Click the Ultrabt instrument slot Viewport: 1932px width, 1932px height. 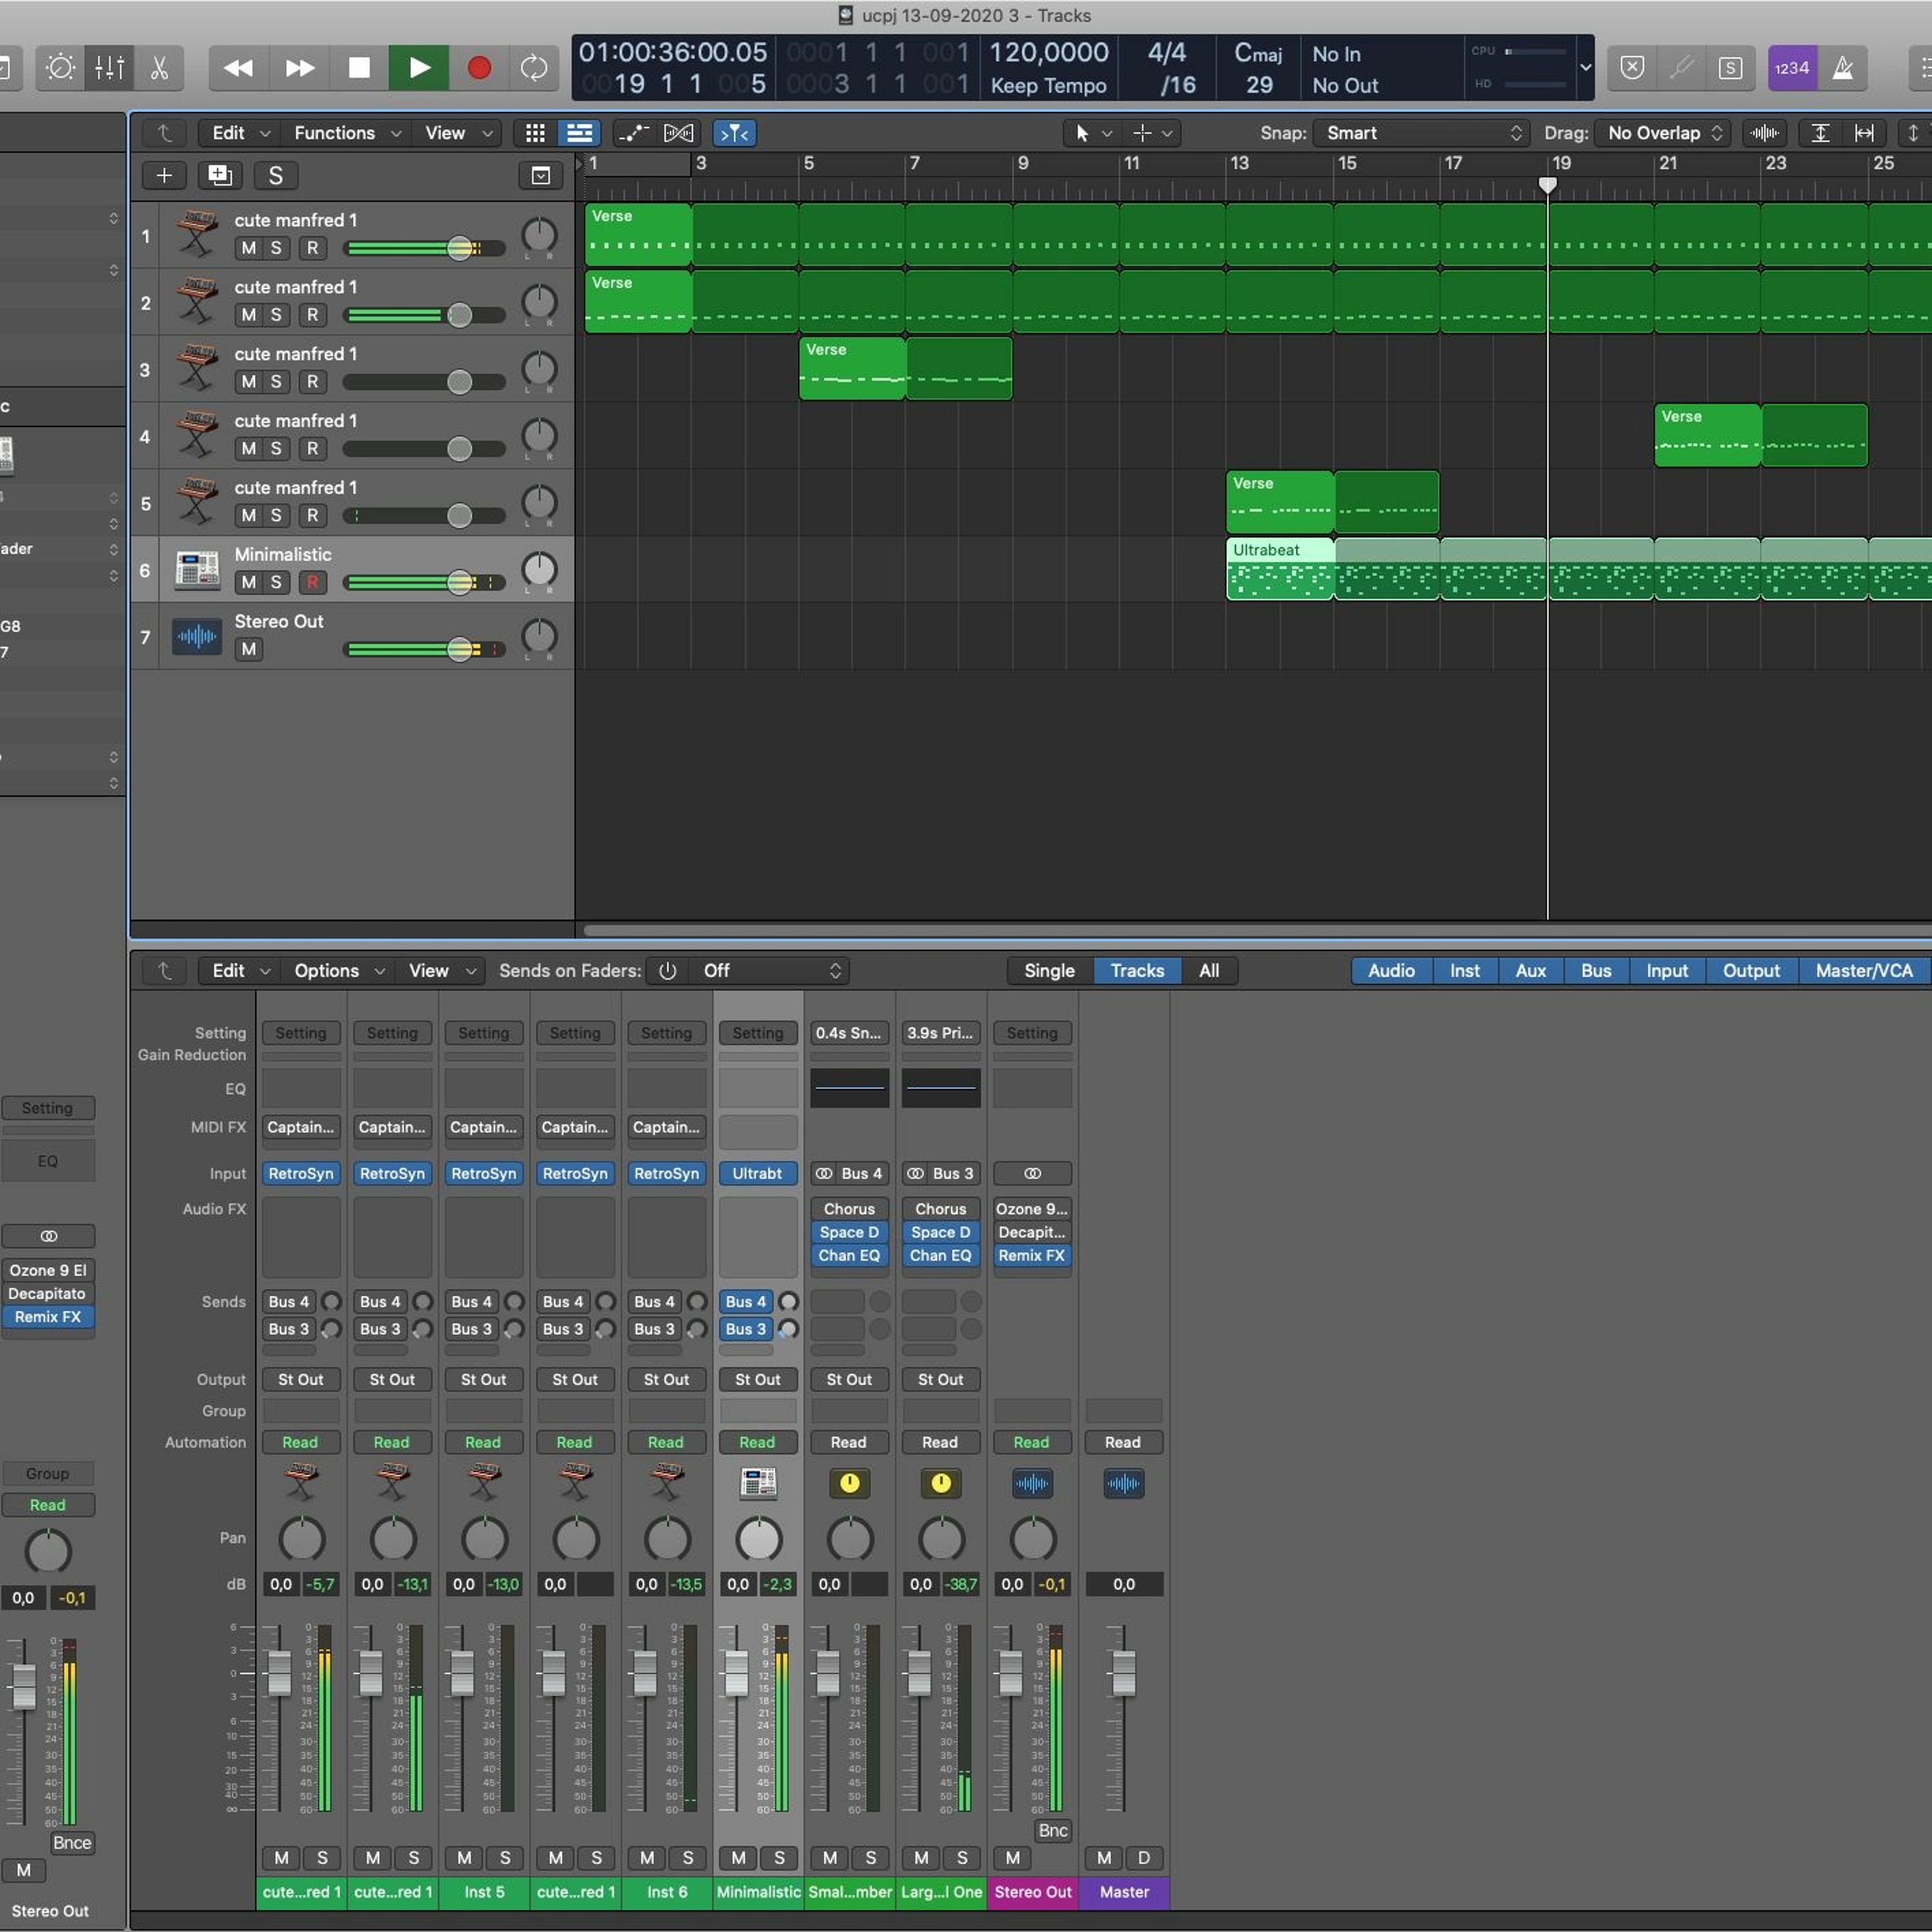click(x=757, y=1173)
